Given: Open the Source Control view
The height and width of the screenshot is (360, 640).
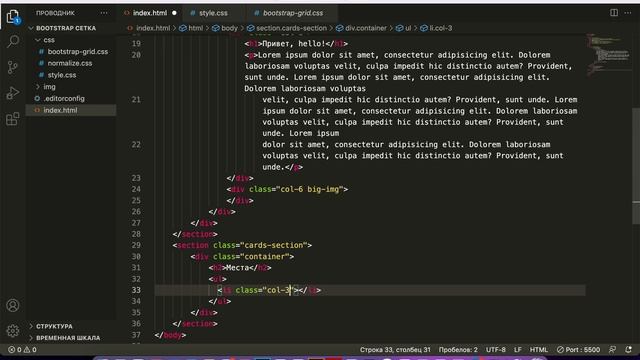Looking at the screenshot, I should click(13, 67).
